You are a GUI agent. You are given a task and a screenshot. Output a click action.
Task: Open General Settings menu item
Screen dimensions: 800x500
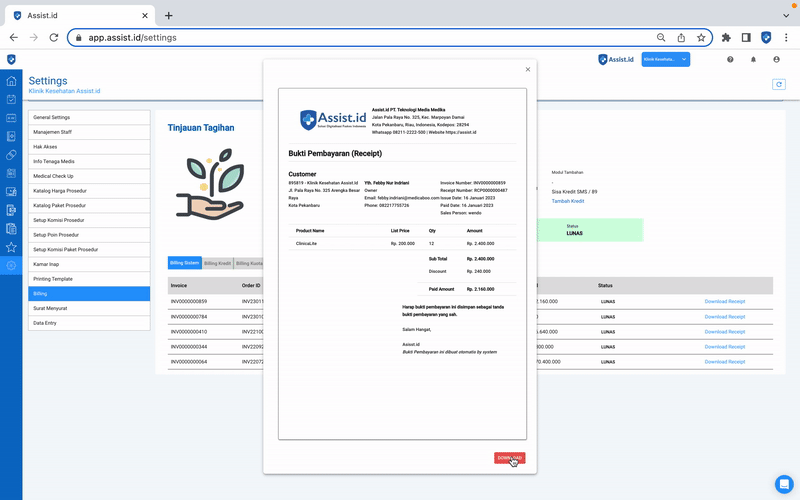(x=89, y=117)
